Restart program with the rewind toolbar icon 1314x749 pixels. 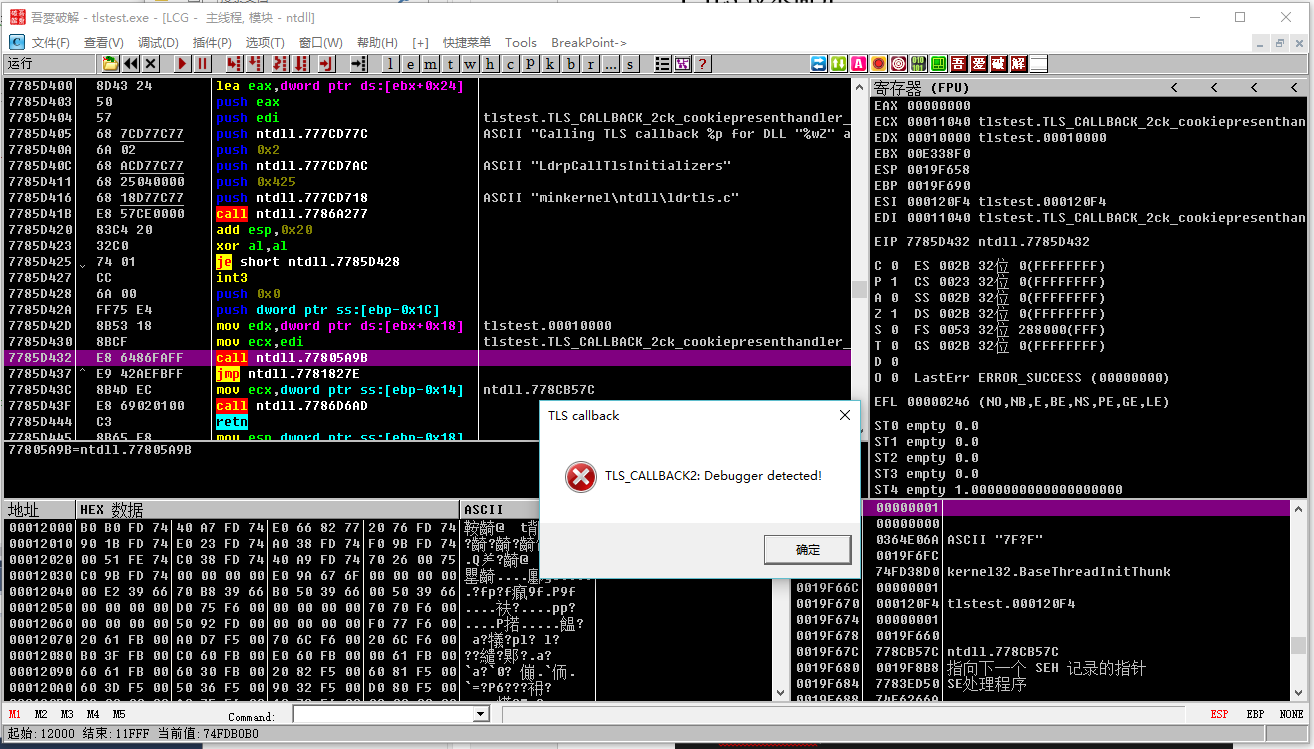point(130,63)
